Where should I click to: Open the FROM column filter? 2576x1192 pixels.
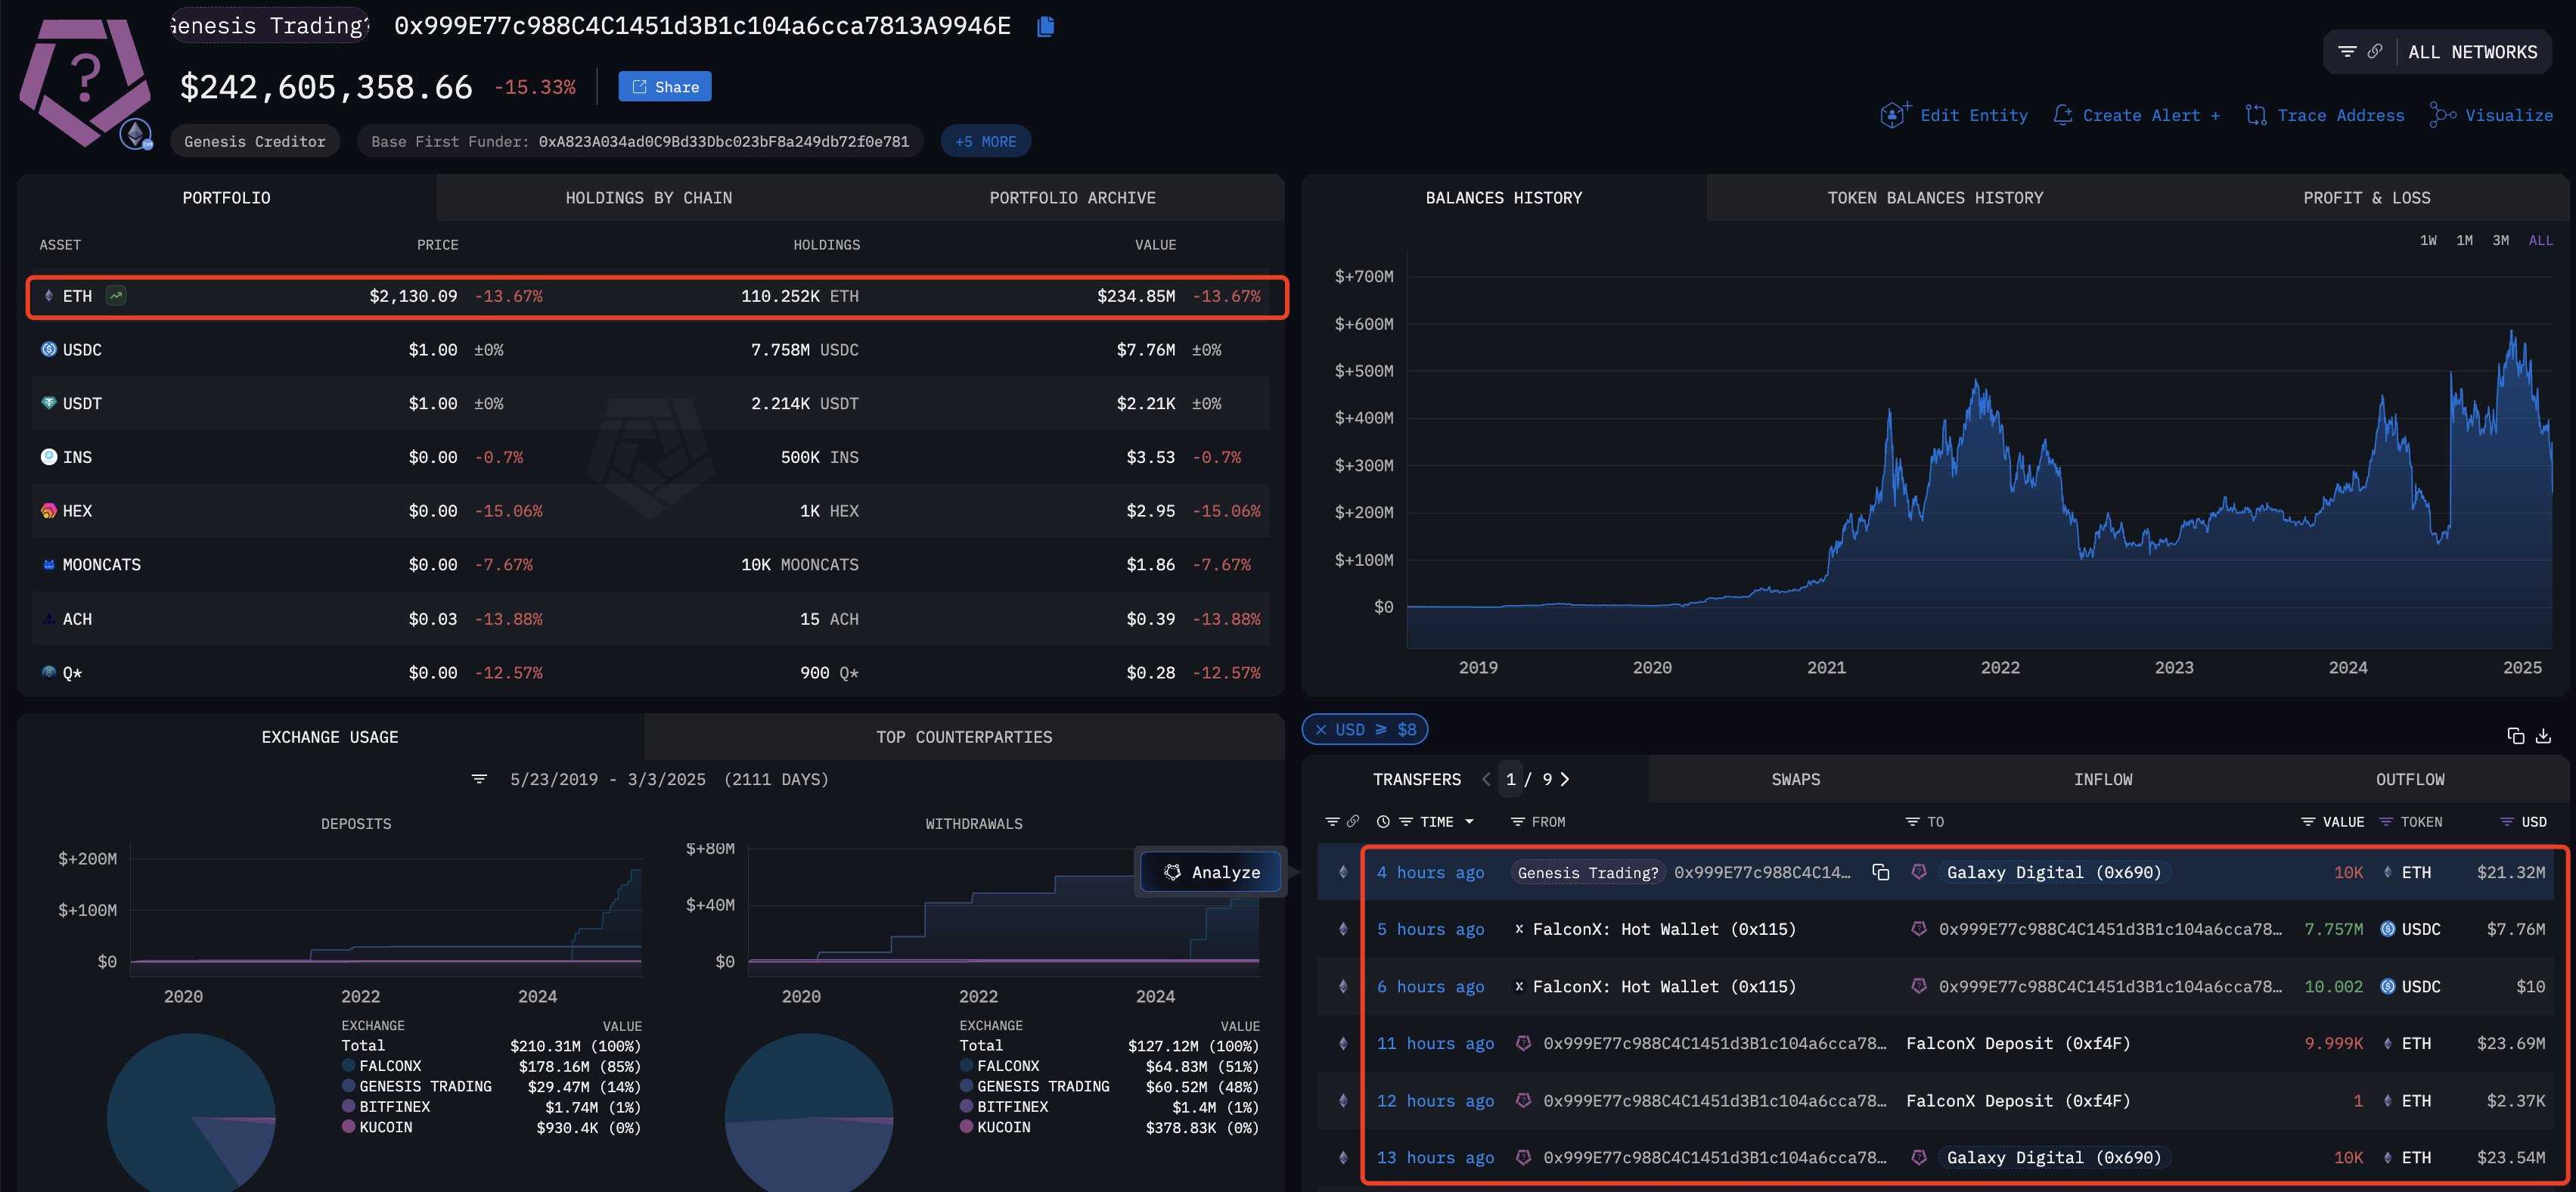[x=1517, y=822]
